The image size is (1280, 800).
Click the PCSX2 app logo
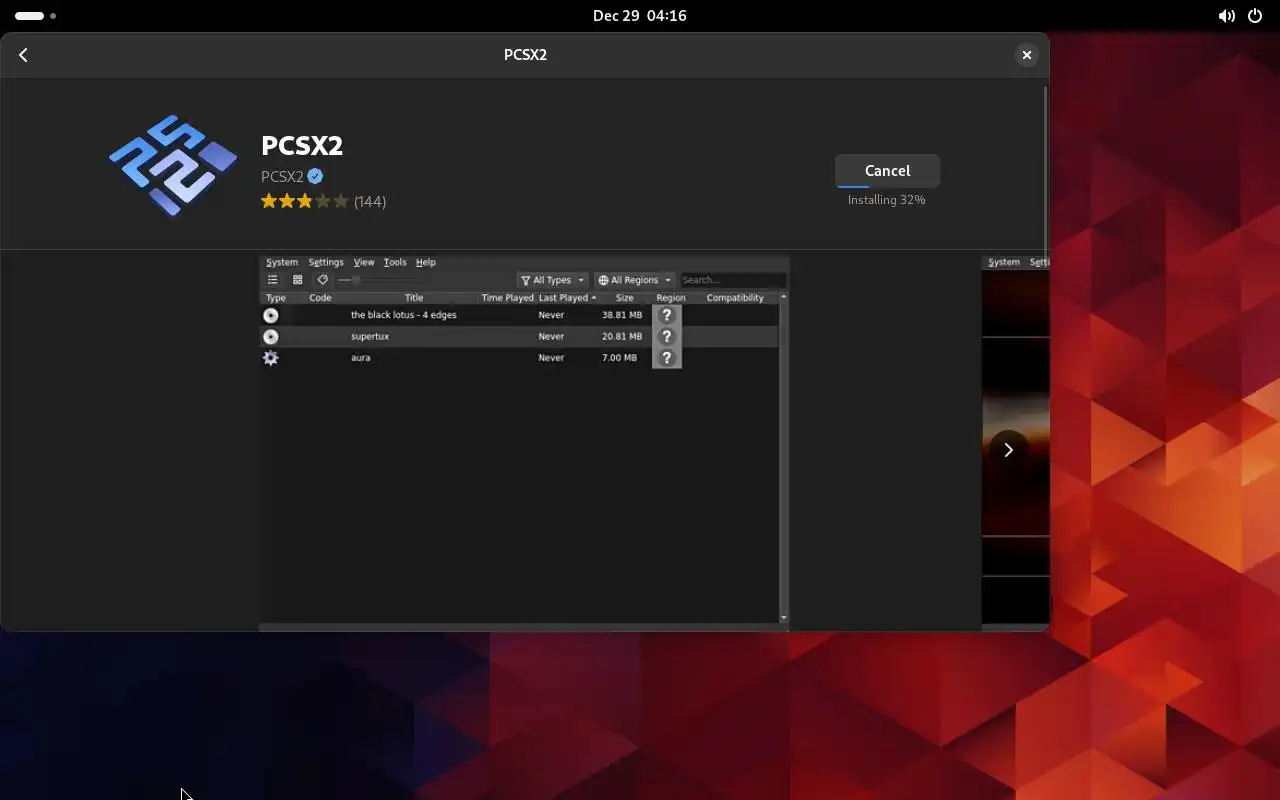[x=173, y=166]
